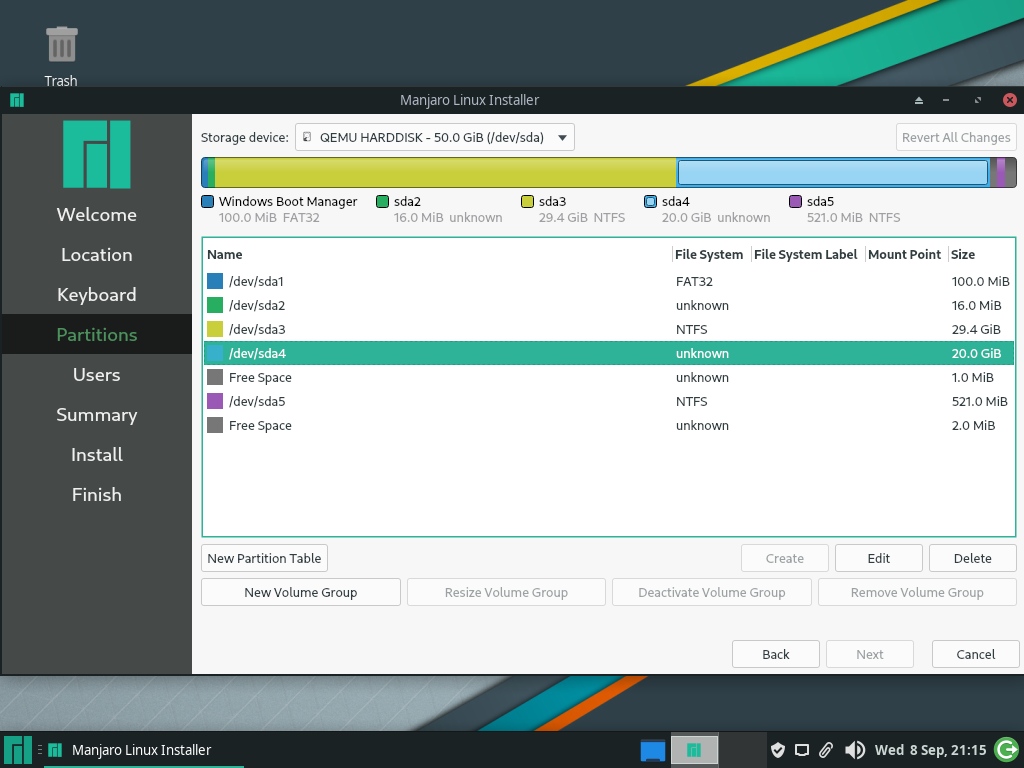Open the clipboard paperclip tray icon
Image resolution: width=1024 pixels, height=768 pixels.
point(826,750)
